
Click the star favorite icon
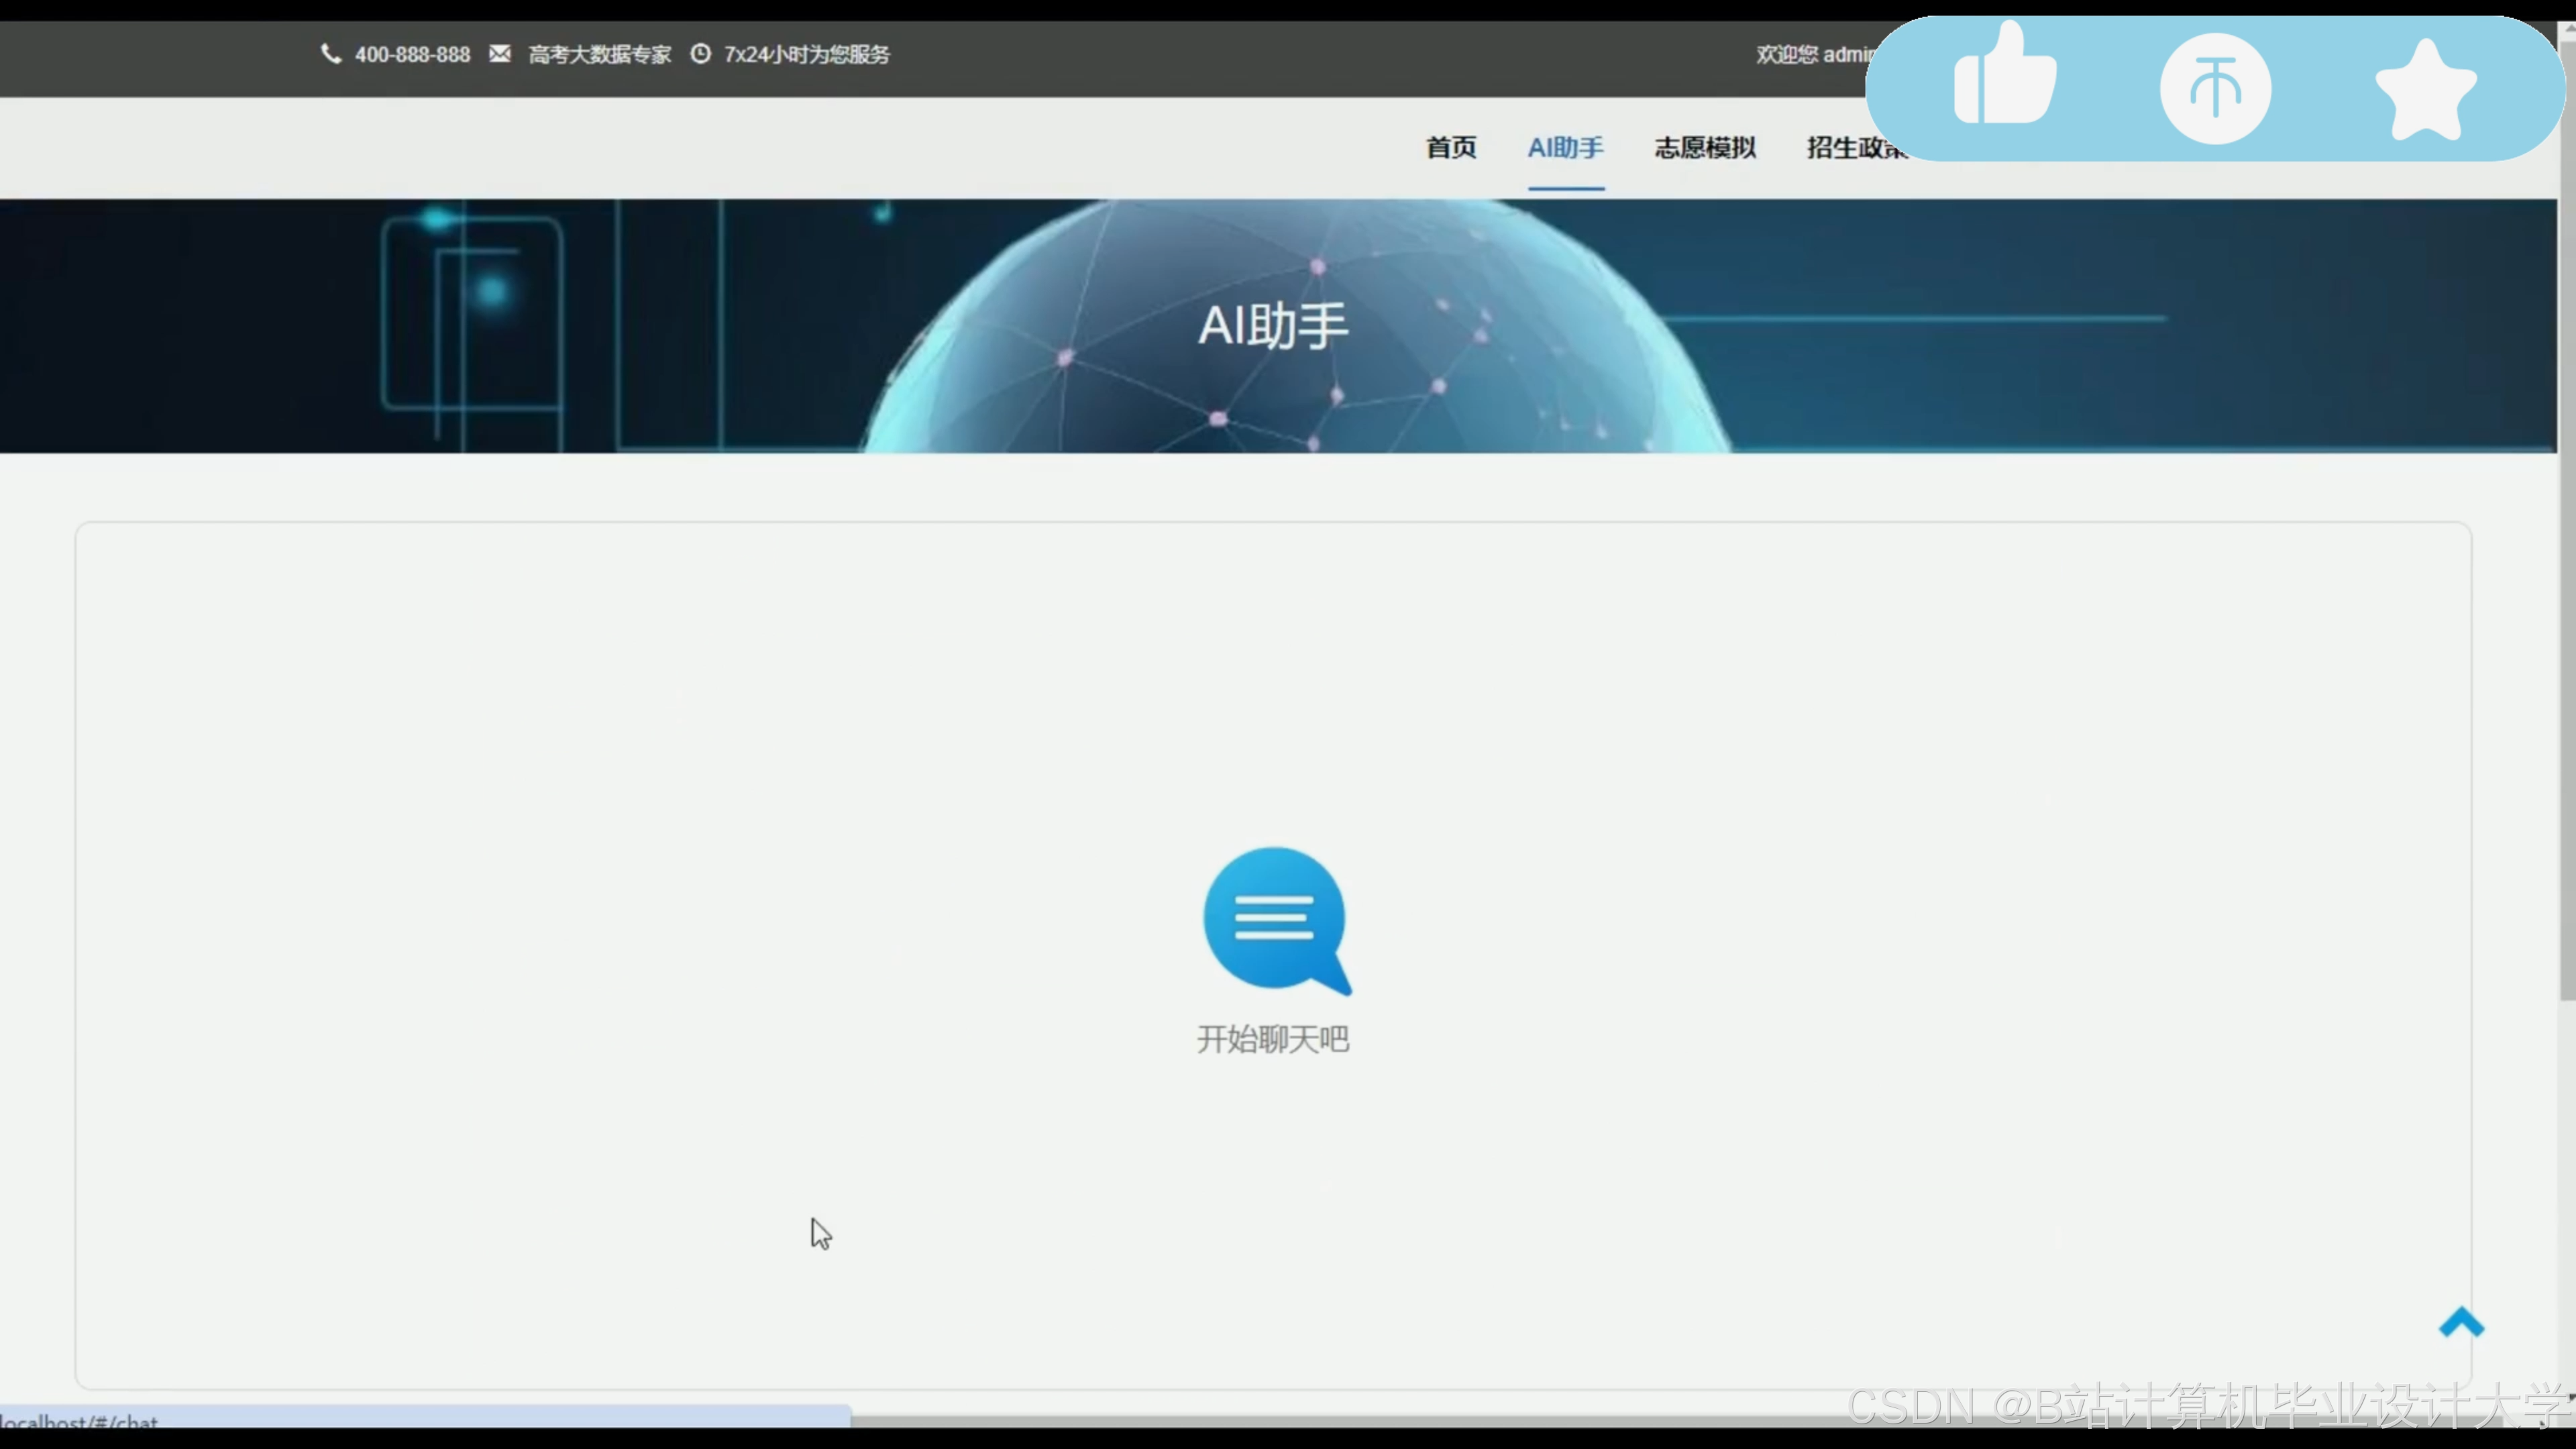[2425, 90]
